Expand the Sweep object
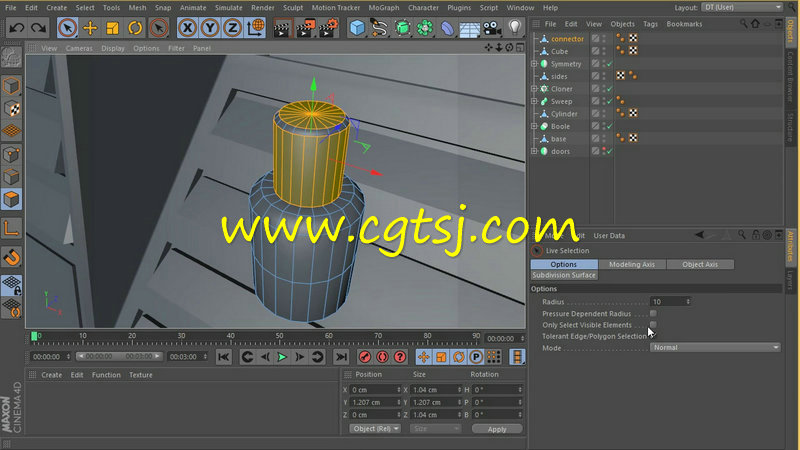Screen dimensions: 800x450 [x=534, y=101]
